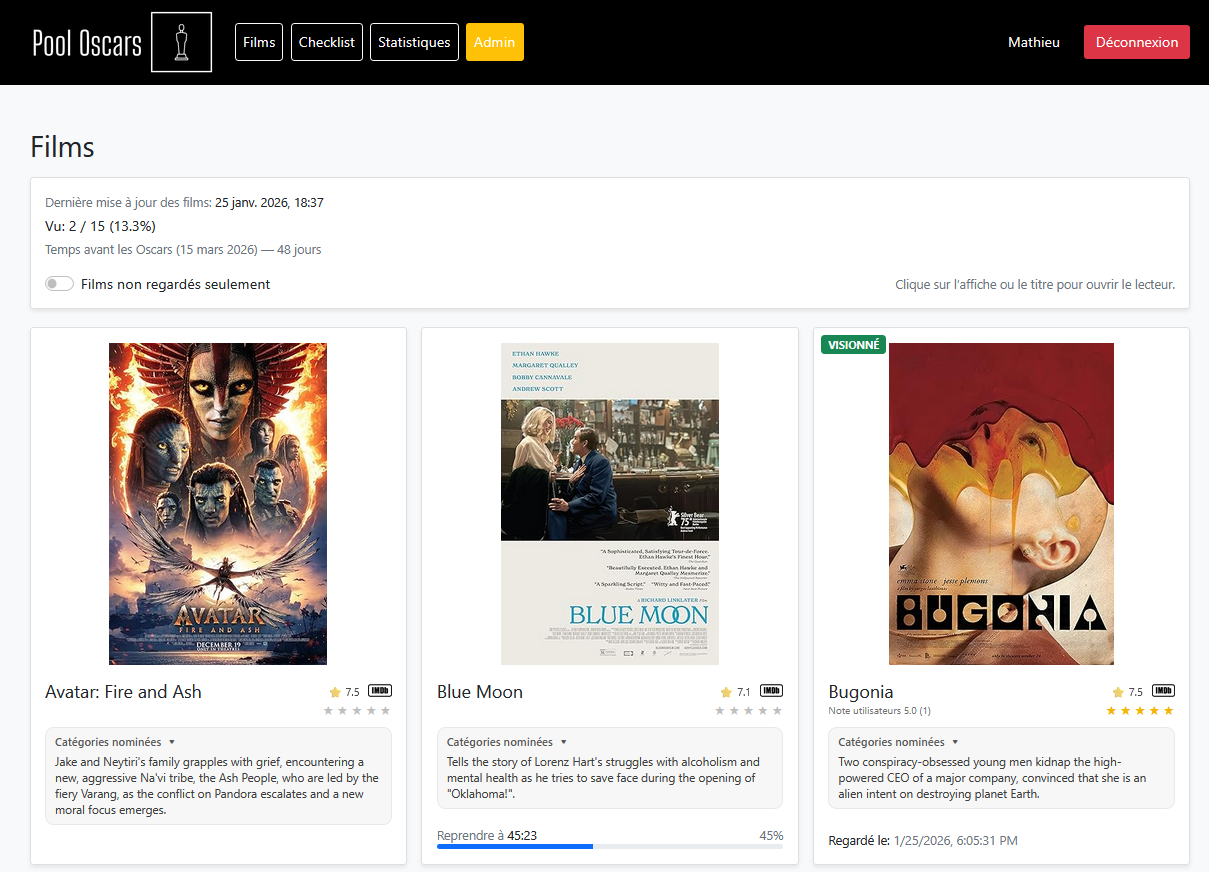
Task: Click the gold star beside Bugonia's 7.5 score
Action: (1118, 692)
